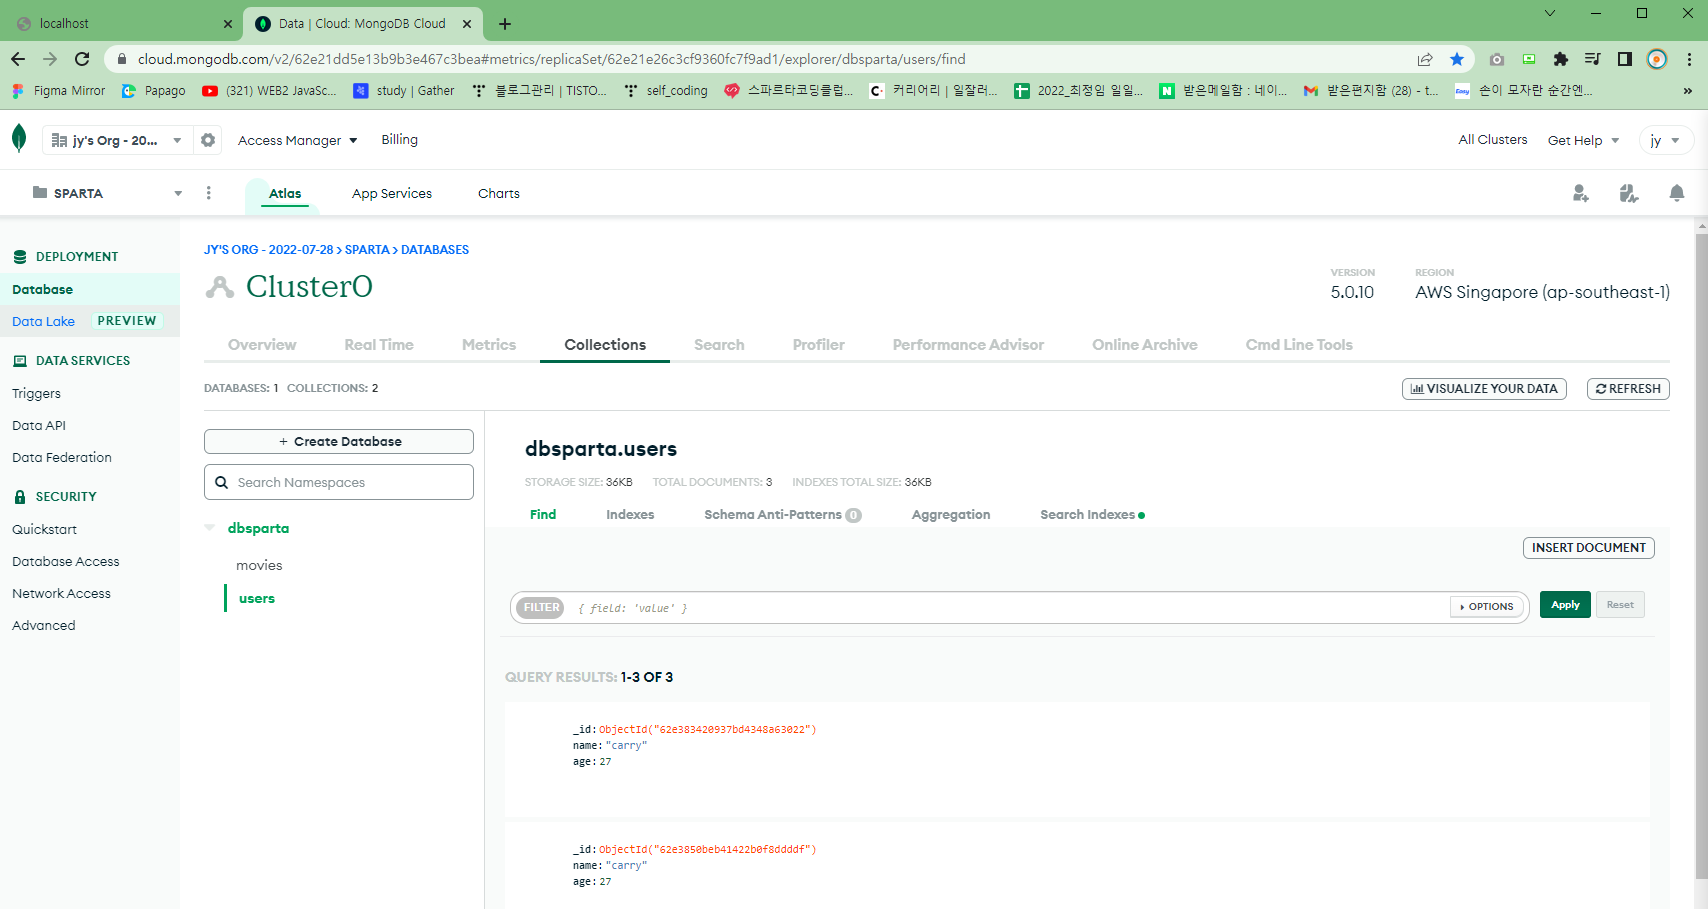This screenshot has width=1708, height=909.
Task: Switch to App Services tab
Action: coord(392,193)
